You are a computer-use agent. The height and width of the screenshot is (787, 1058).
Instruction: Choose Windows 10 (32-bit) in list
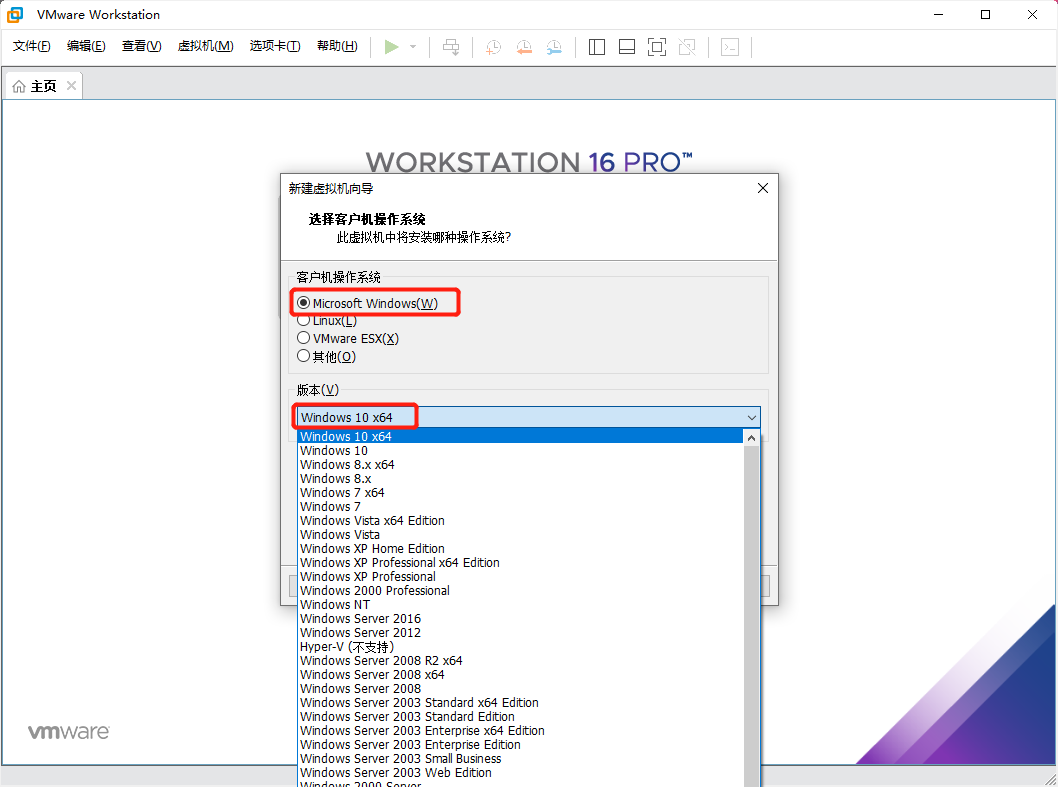[520, 451]
